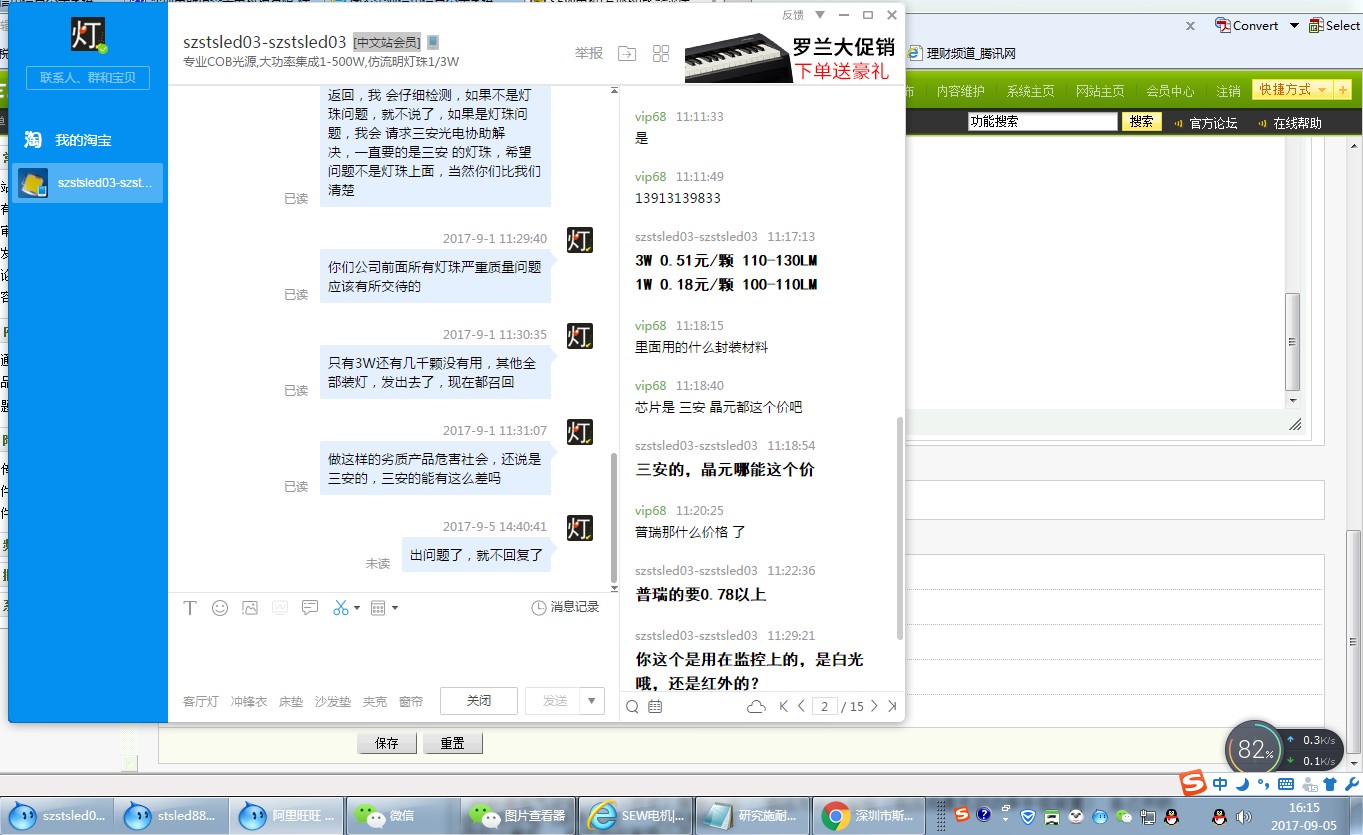Open 会员中心 menu in browser page
This screenshot has width=1363, height=835.
coord(1170,91)
